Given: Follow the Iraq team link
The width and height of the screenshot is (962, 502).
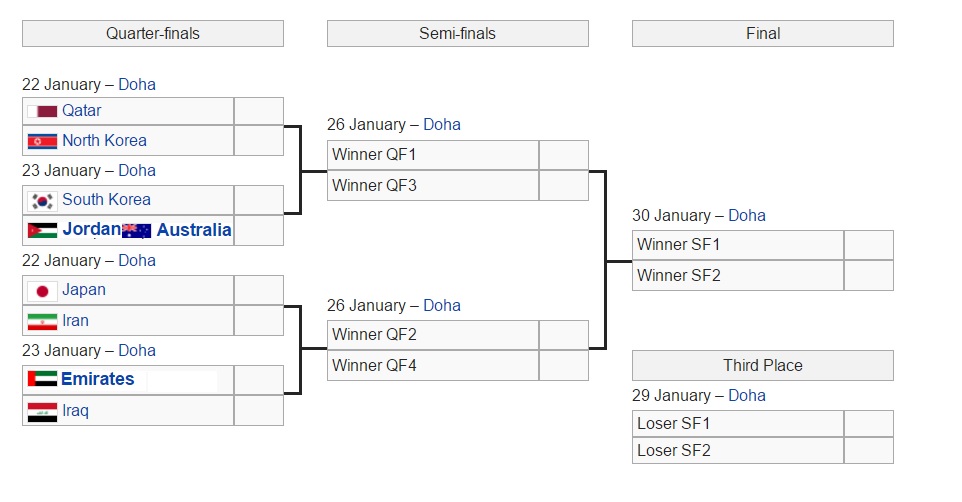Looking at the screenshot, I should click(x=75, y=411).
